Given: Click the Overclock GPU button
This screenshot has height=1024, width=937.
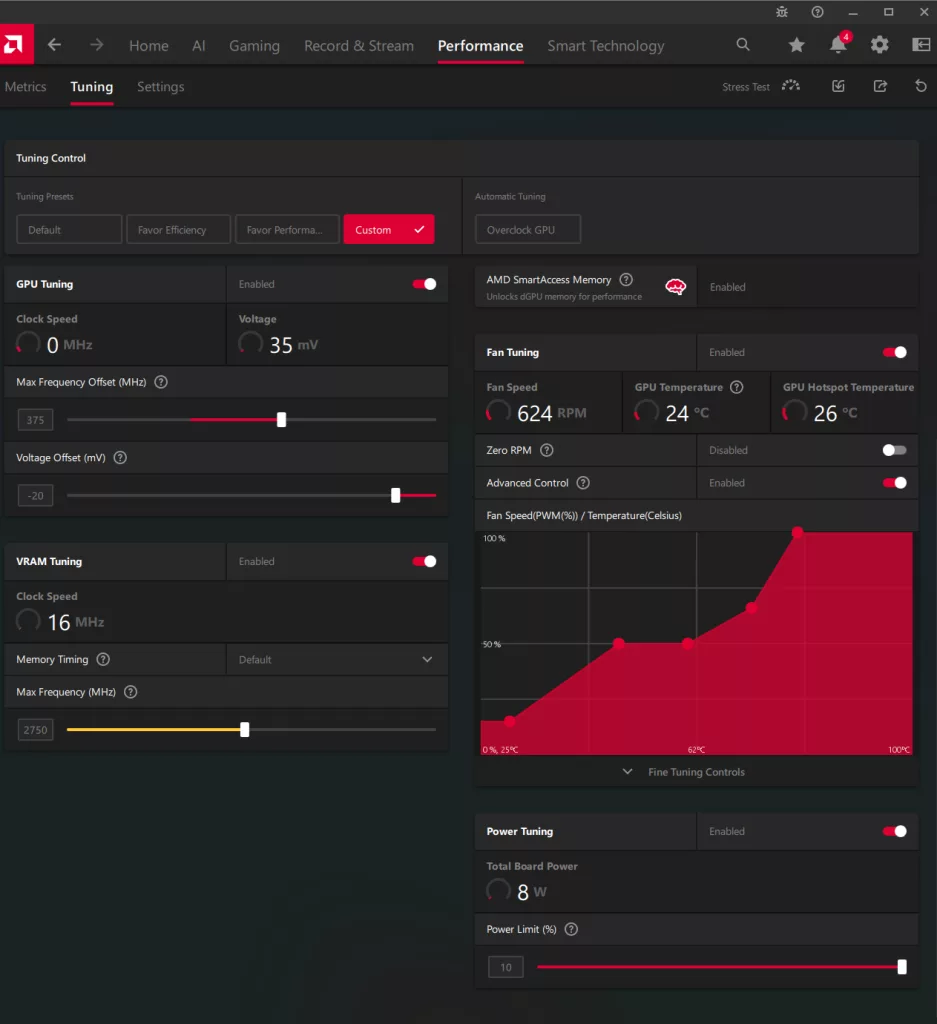Looking at the screenshot, I should coord(528,229).
